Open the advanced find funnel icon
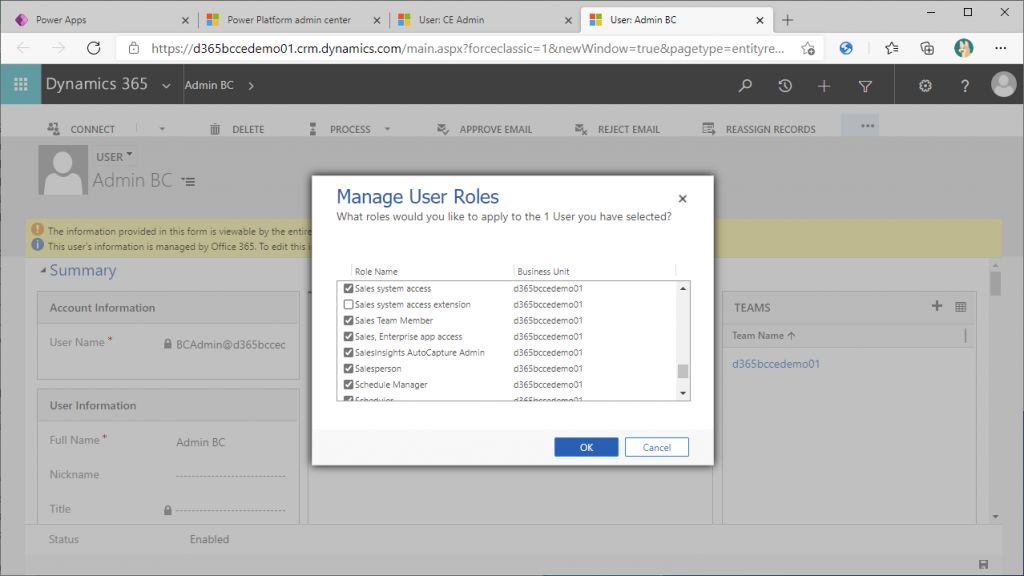 (x=865, y=86)
